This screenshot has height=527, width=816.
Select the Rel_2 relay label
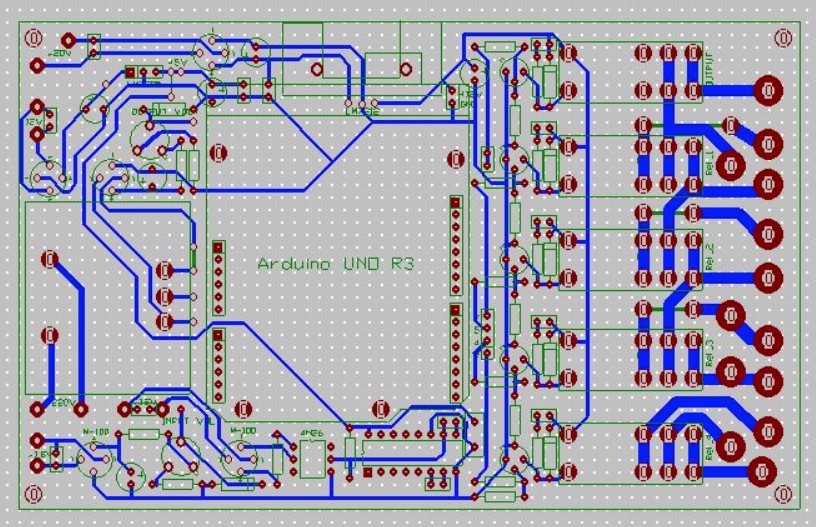(x=711, y=256)
